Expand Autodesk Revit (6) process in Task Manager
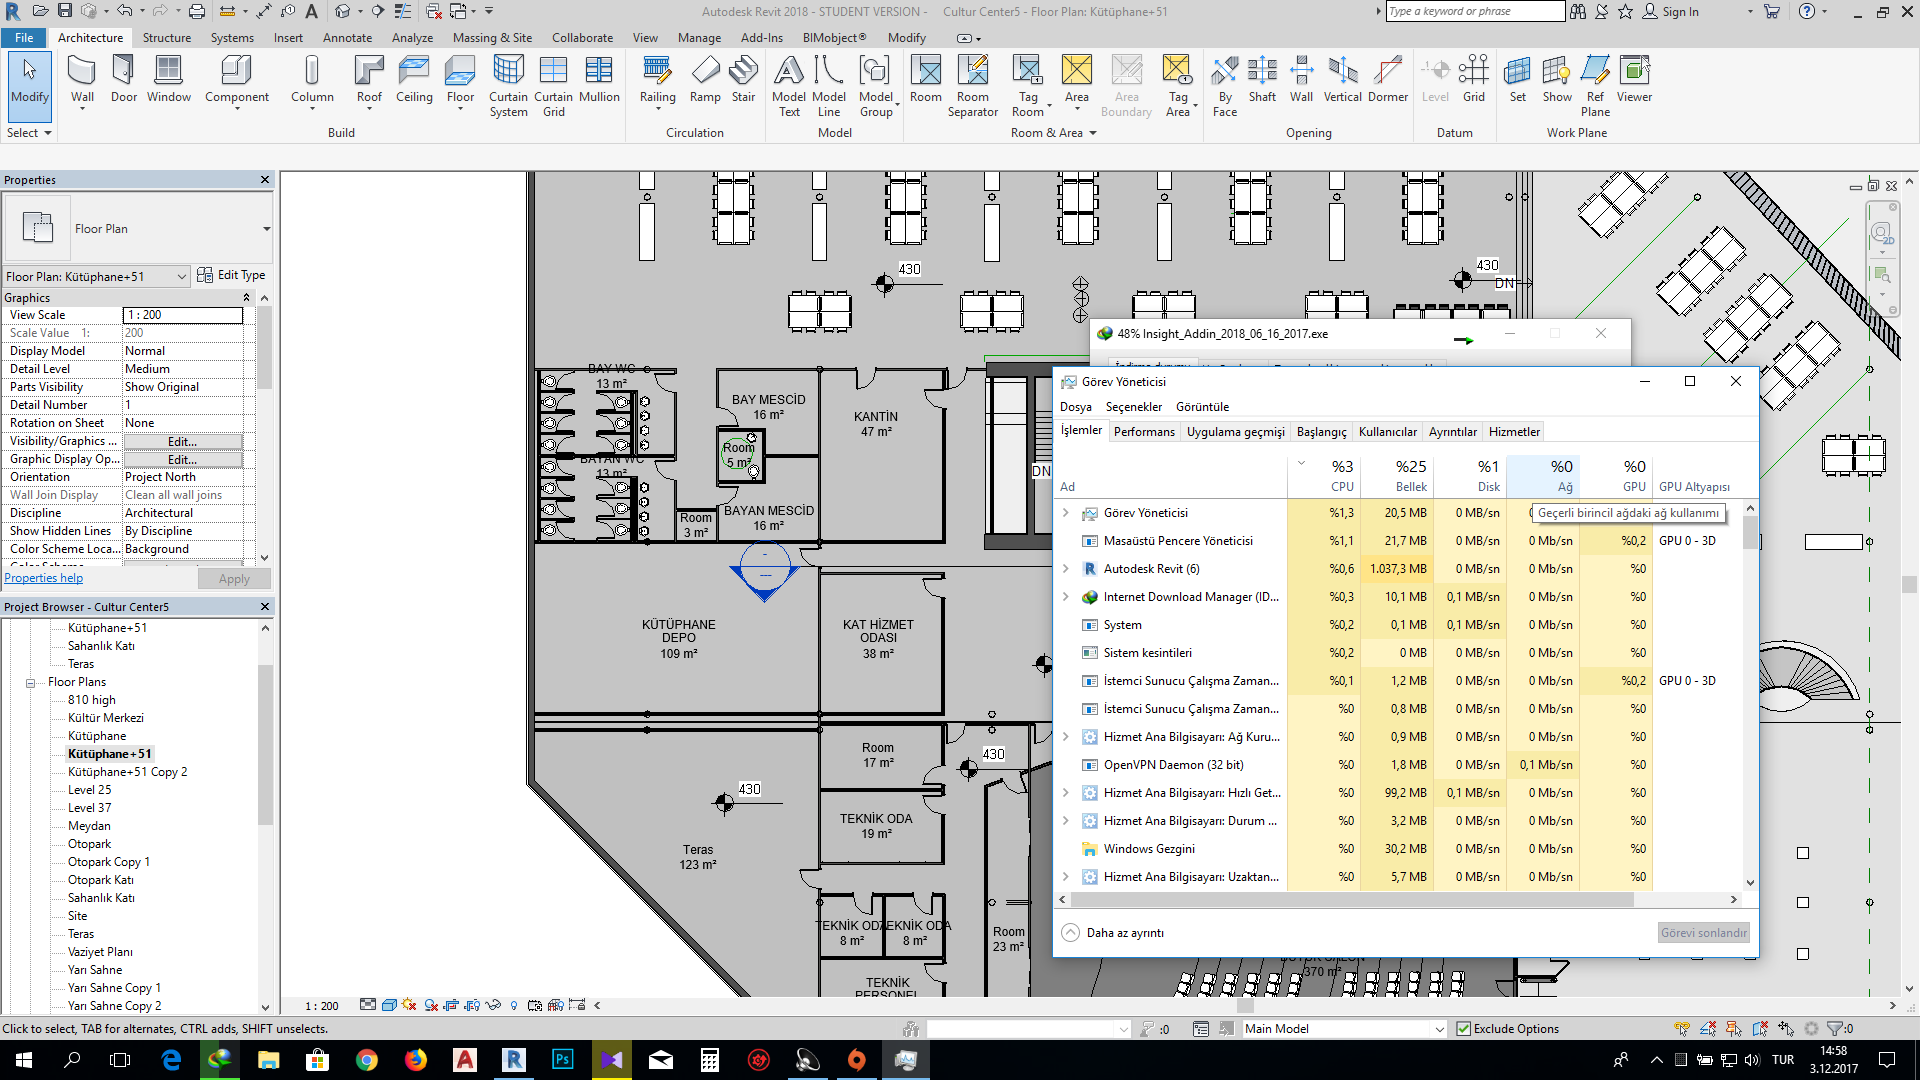The image size is (1920, 1080). click(1065, 569)
